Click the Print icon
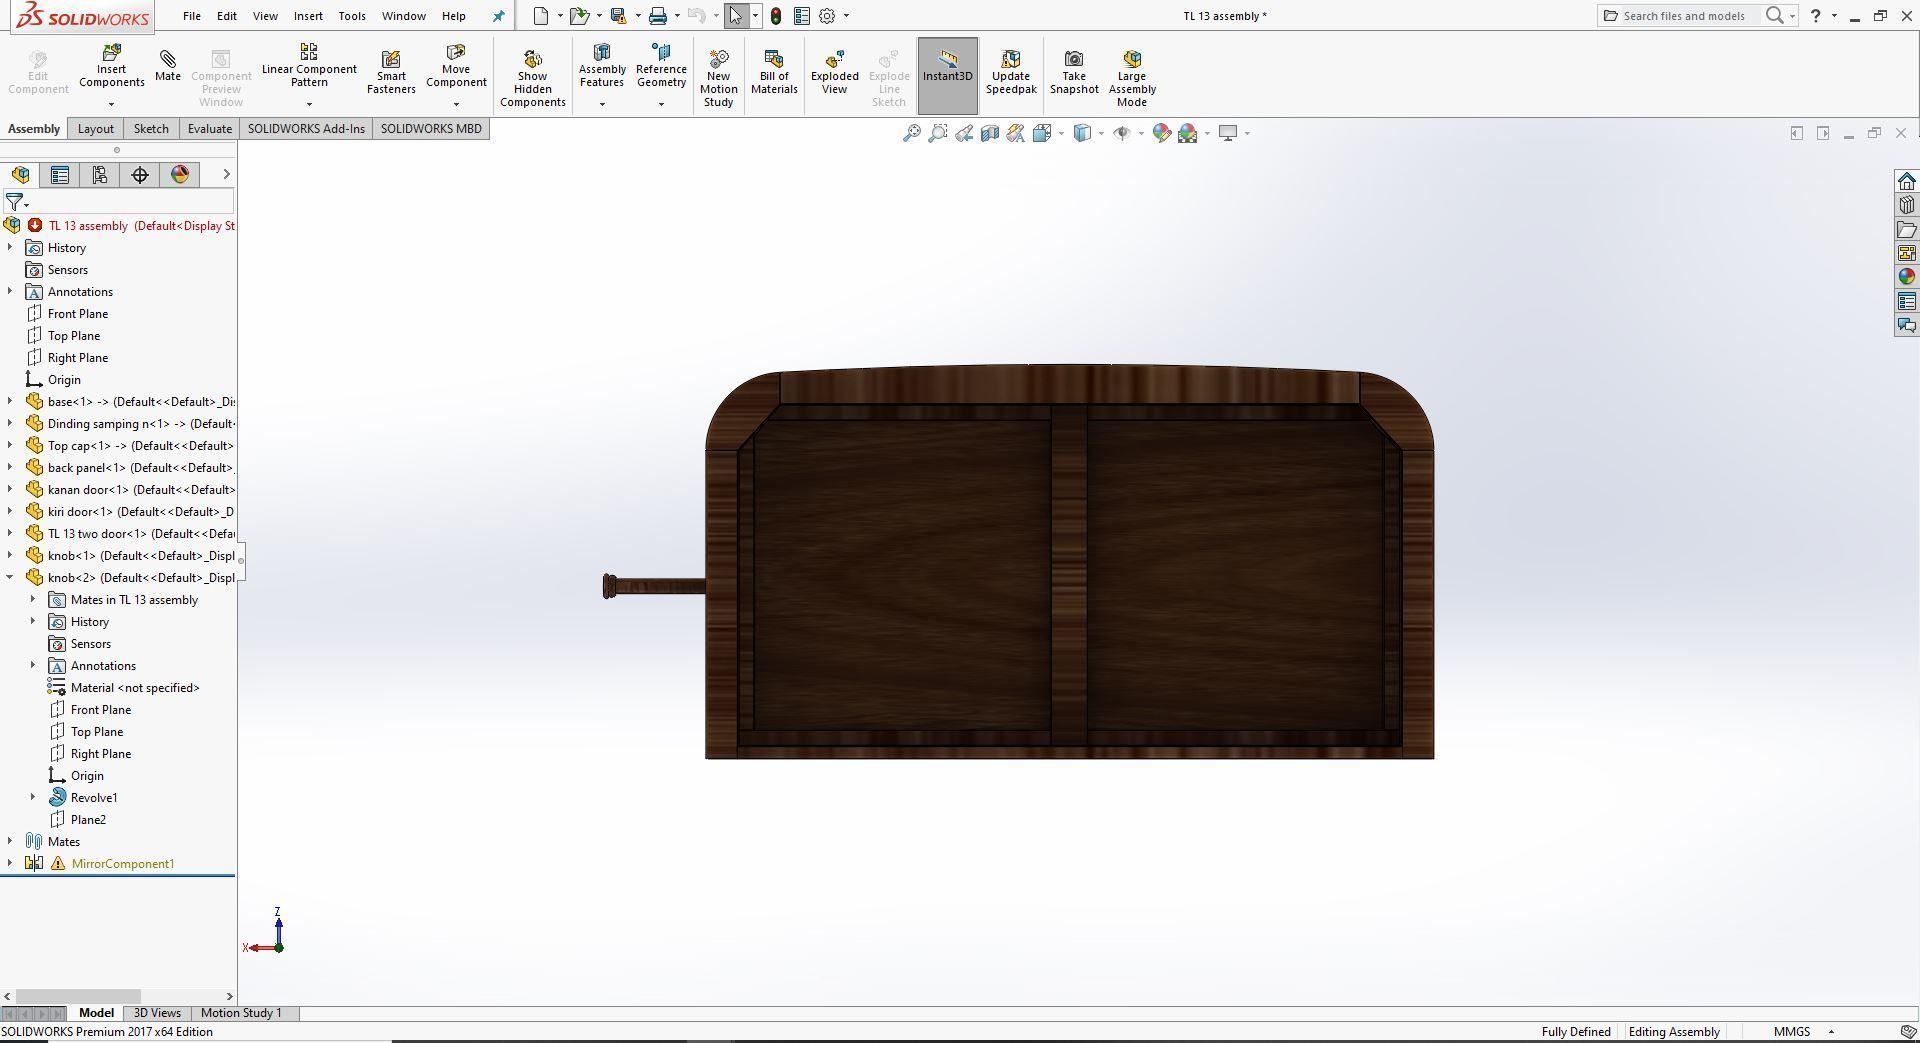The width and height of the screenshot is (1920, 1043). (657, 16)
